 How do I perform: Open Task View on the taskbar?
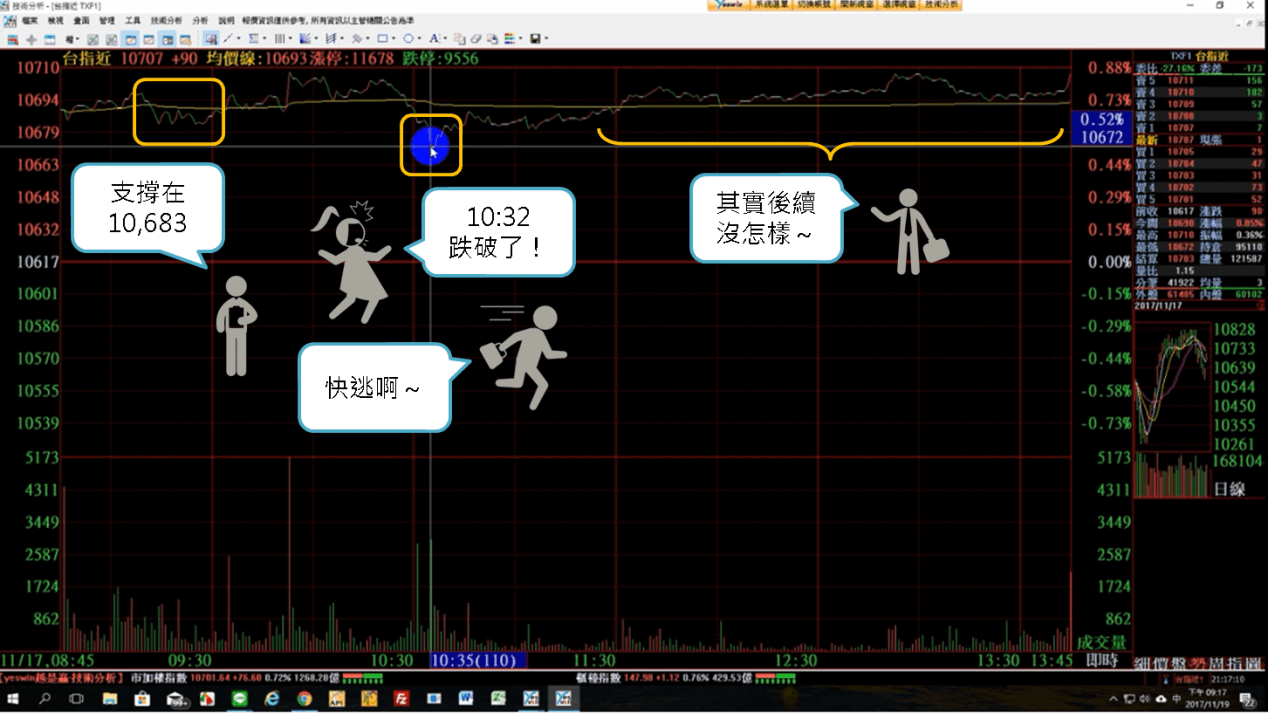pos(77,699)
